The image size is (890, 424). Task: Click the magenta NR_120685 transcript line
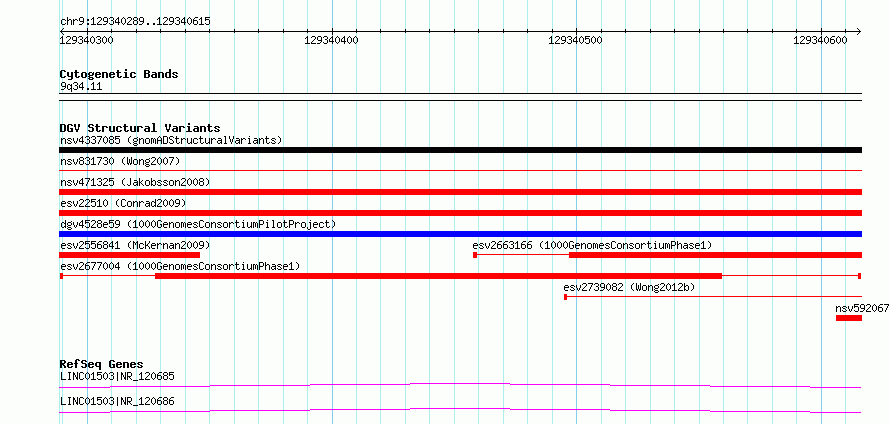460,385
